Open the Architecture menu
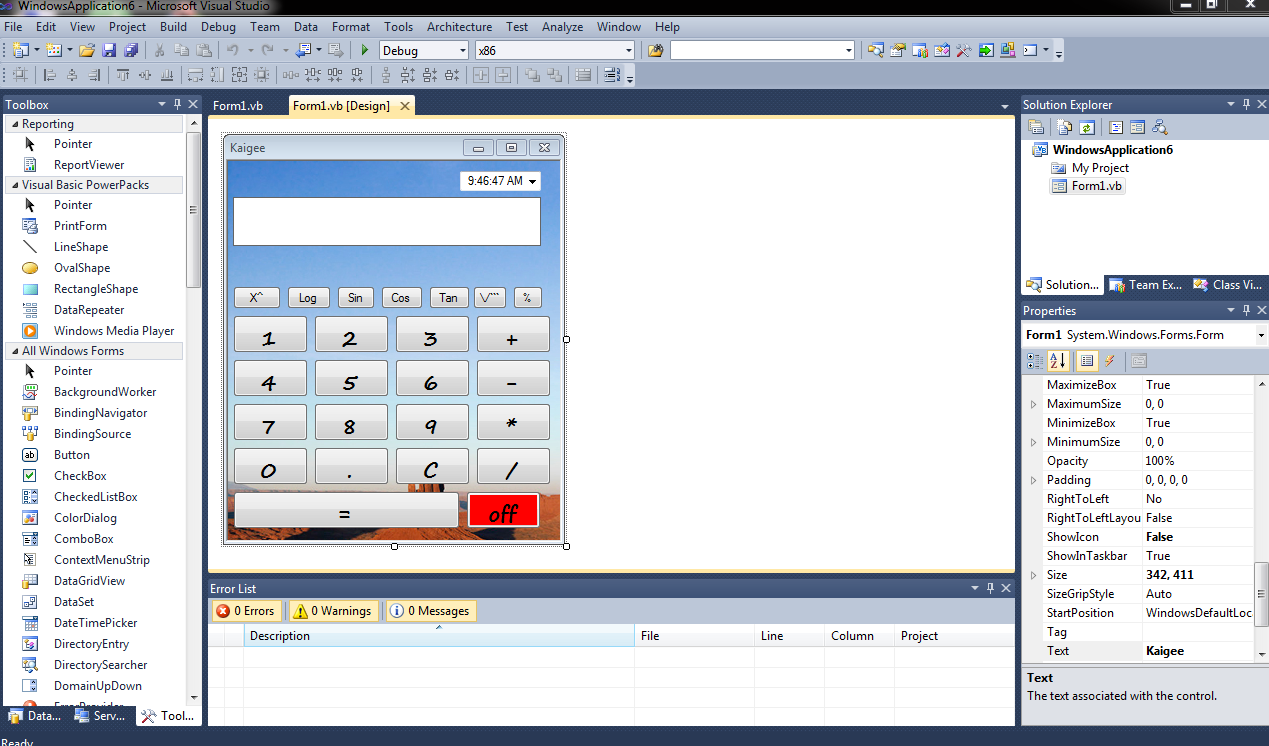This screenshot has height=746, width=1269. pyautogui.click(x=458, y=27)
